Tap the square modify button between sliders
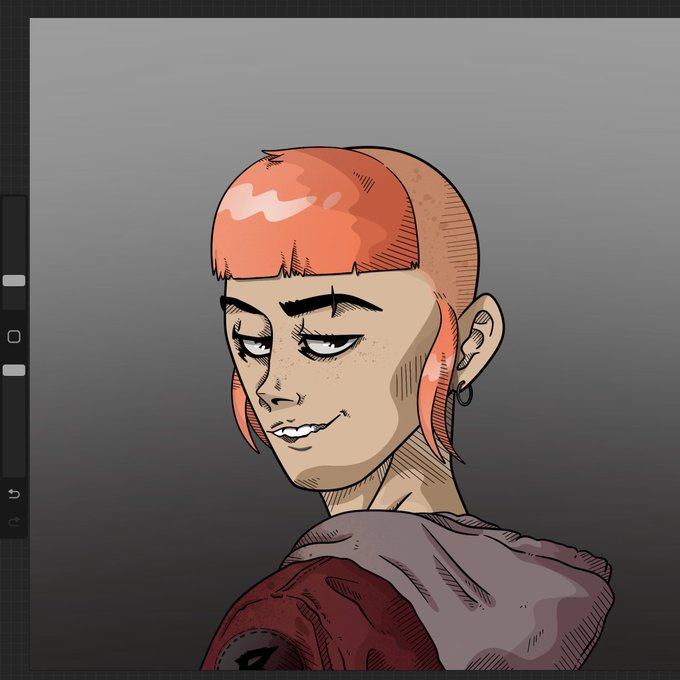The height and width of the screenshot is (680, 680). [x=14, y=337]
